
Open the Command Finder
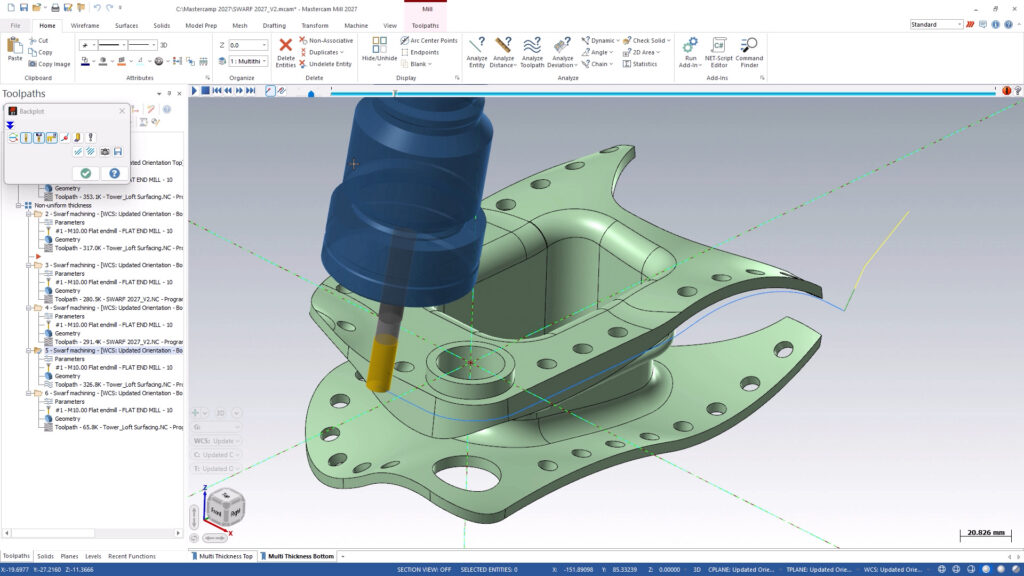(749, 52)
